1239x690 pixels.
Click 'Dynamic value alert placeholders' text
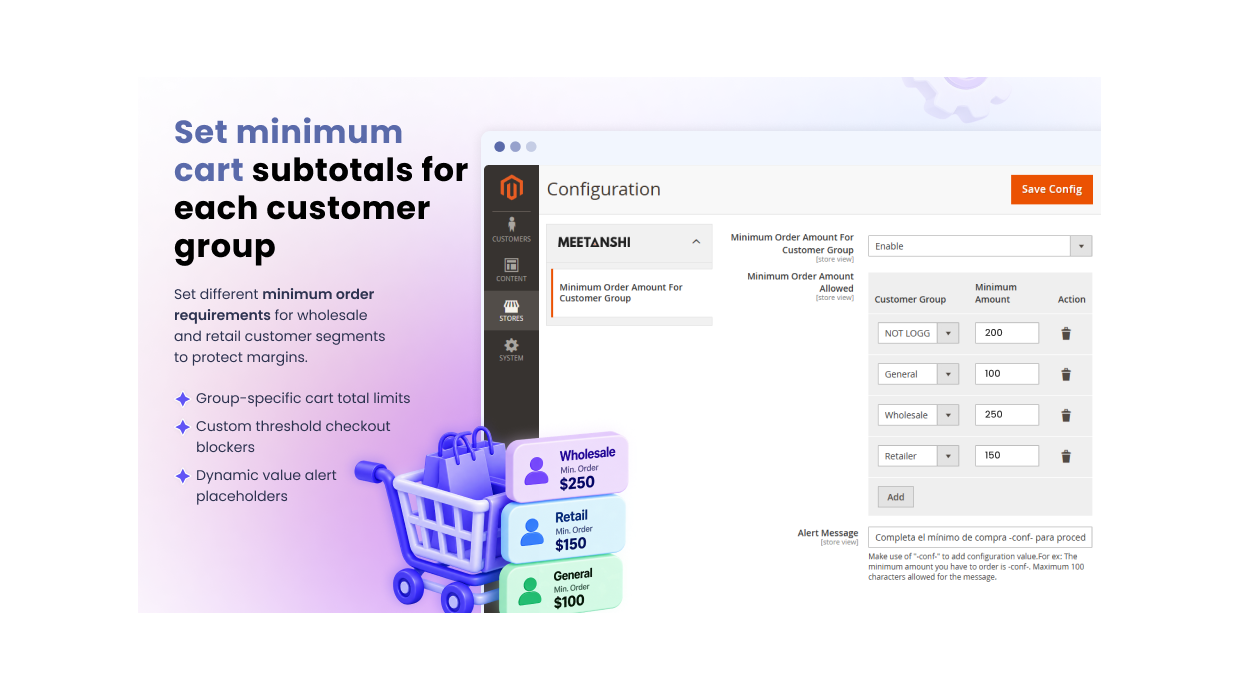coord(266,486)
